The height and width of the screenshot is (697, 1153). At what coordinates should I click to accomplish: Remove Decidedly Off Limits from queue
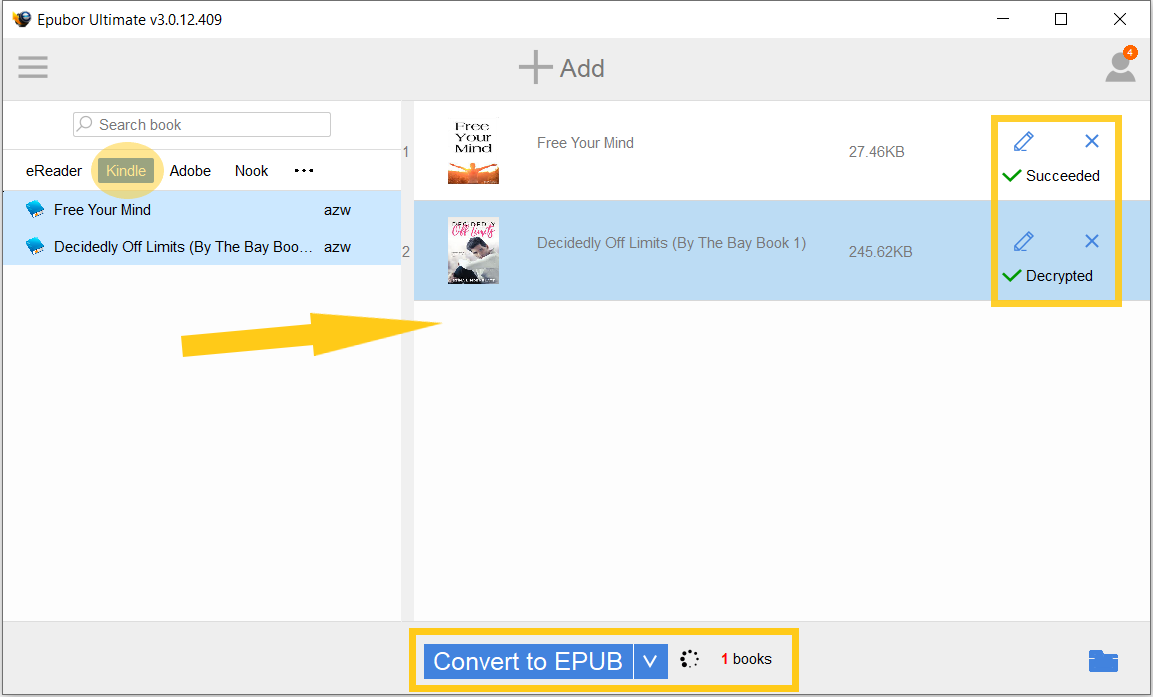click(1092, 241)
